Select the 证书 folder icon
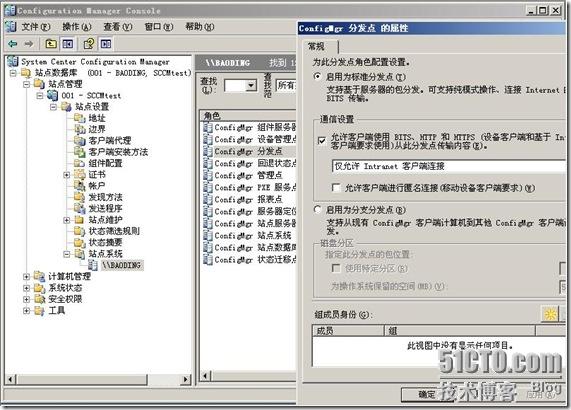This screenshot has width=571, height=410. click(79, 174)
